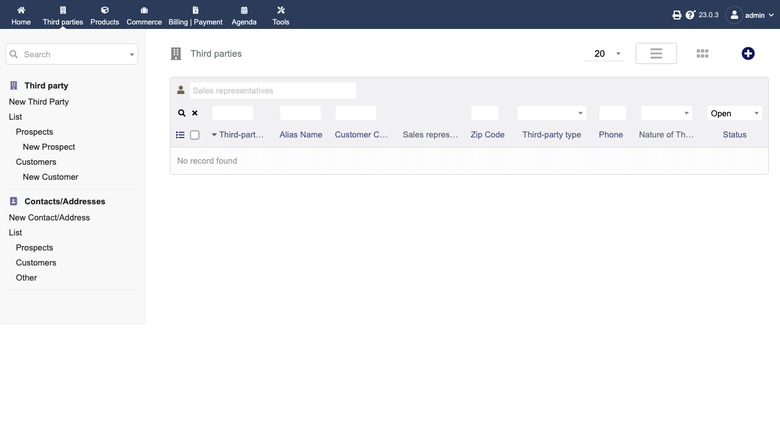Viewport: 780px width, 439px height.
Task: Open the Commerce top menu
Action: (144, 15)
